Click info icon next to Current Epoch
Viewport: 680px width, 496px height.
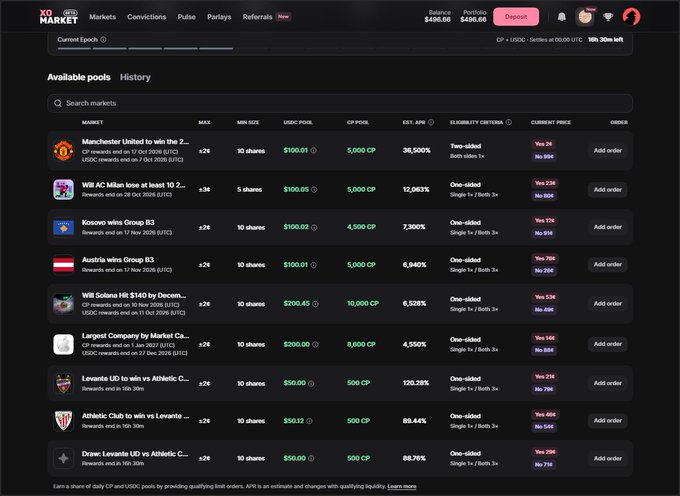coord(103,39)
